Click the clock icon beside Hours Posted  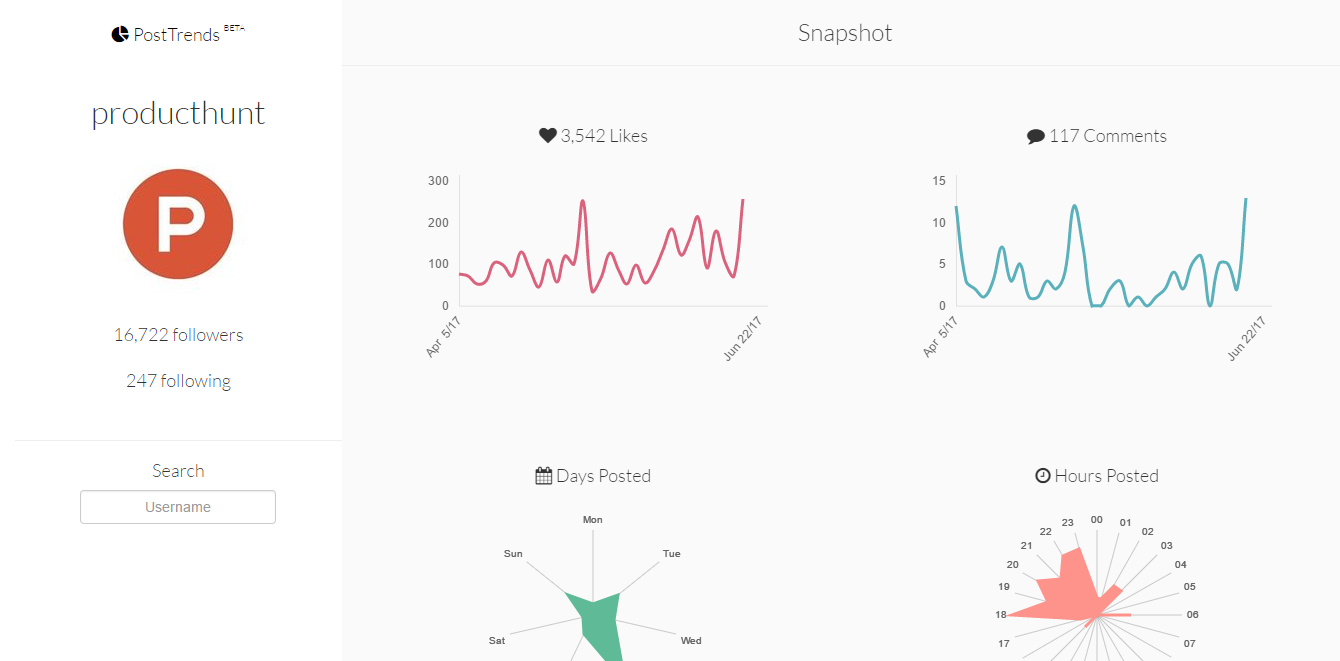1043,475
